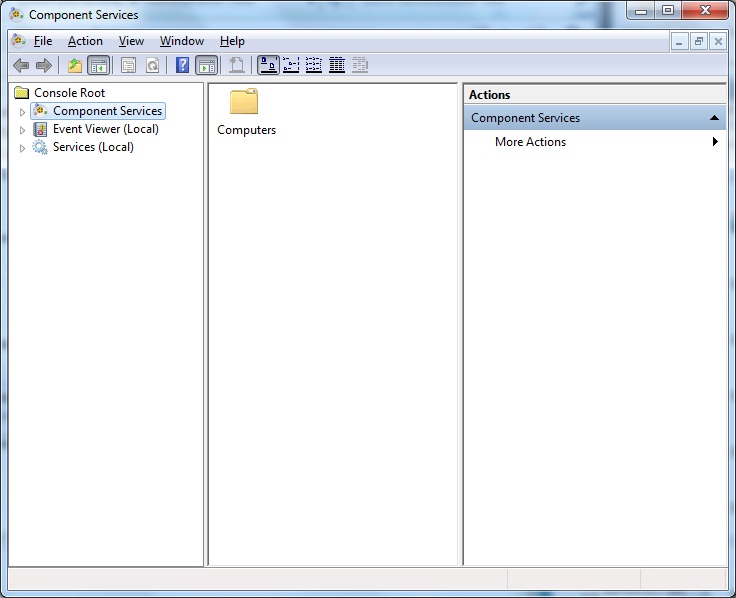Close the inner console window
Screen dimensions: 736x598
click(718, 42)
